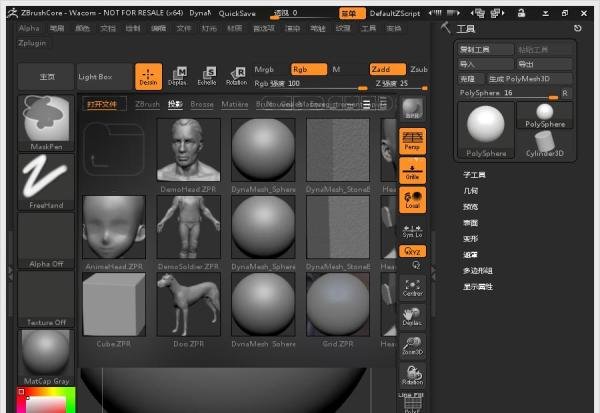Click the small rotation icon below Qxyz

(416, 265)
